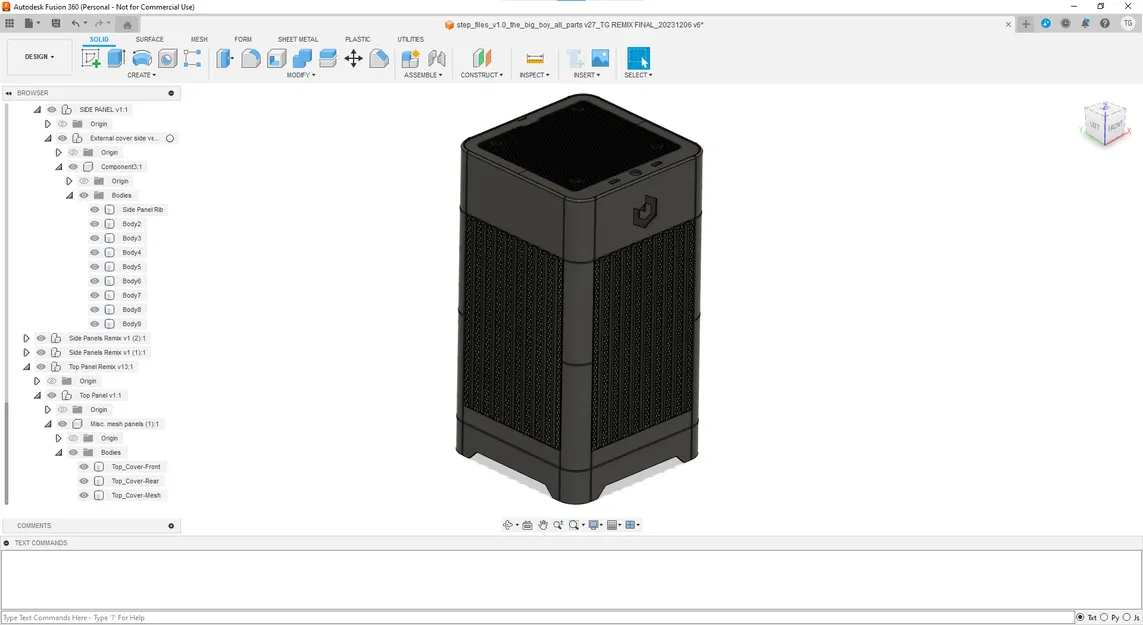Select the Extrude tool
The width and height of the screenshot is (1143, 625).
point(115,58)
